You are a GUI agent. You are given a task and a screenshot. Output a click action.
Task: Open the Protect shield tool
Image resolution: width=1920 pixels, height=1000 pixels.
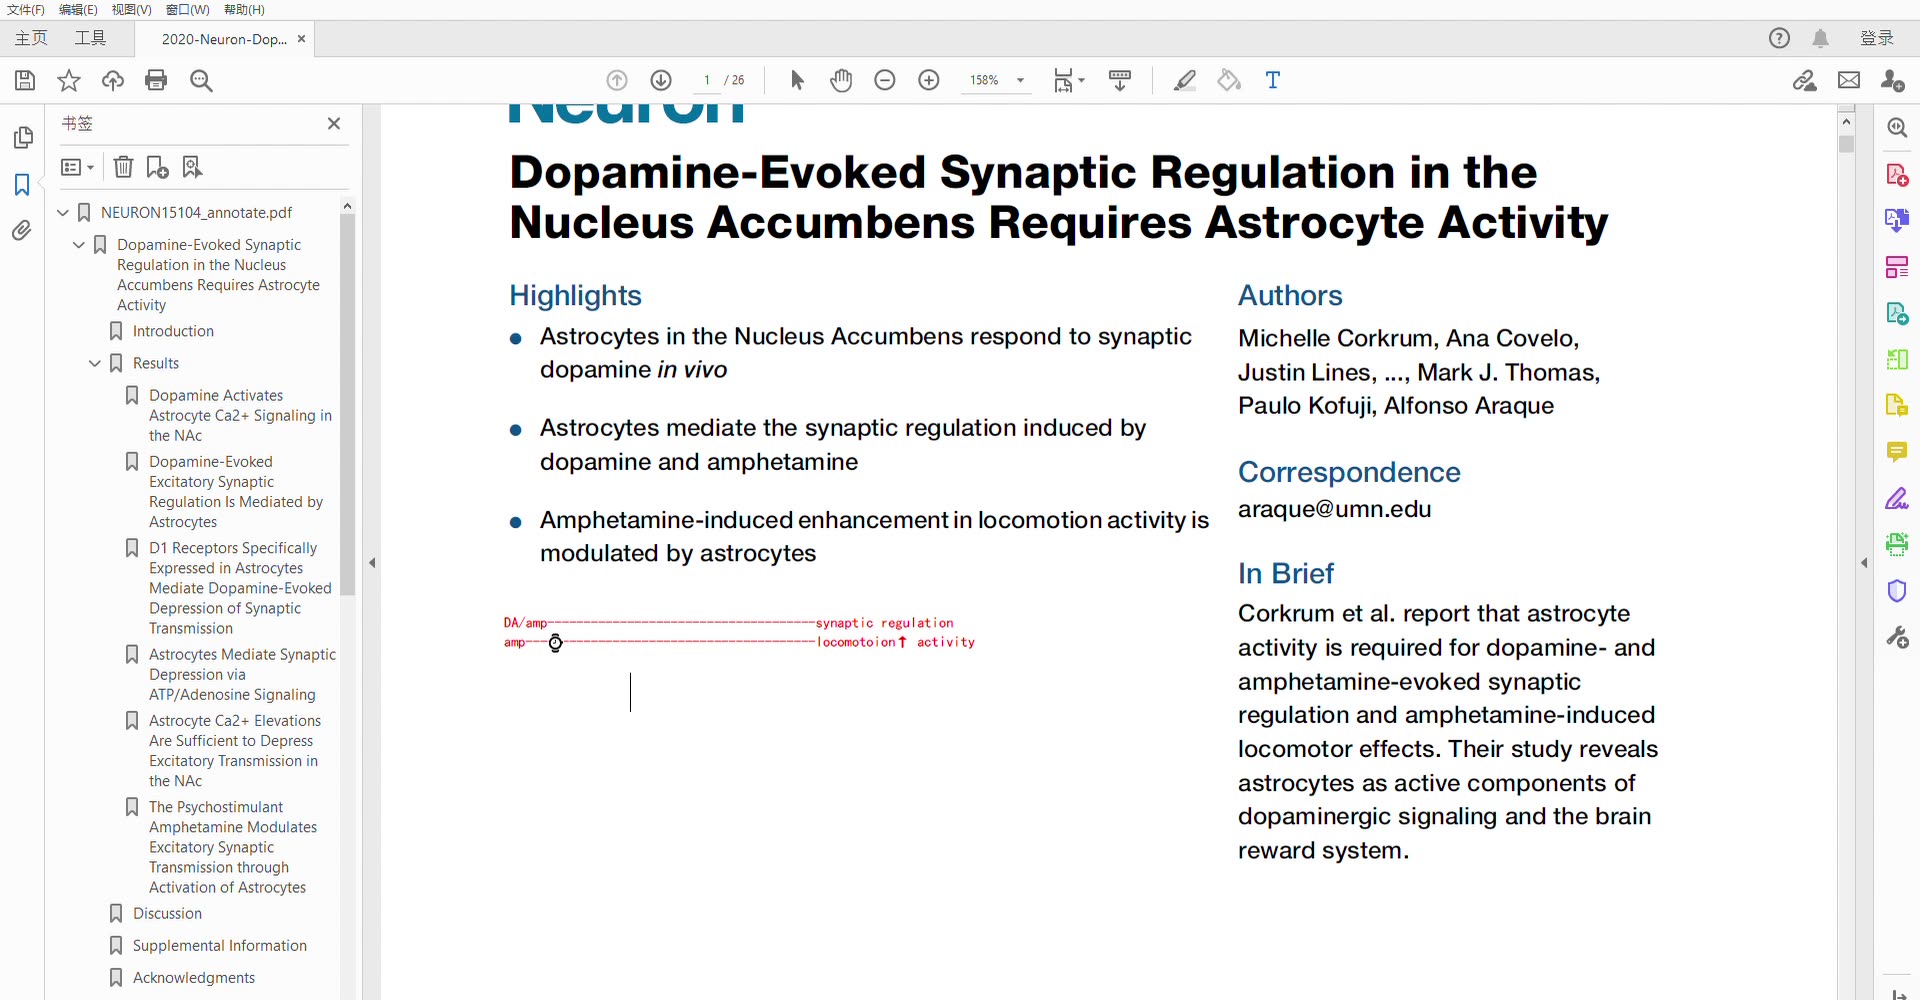point(1897,590)
